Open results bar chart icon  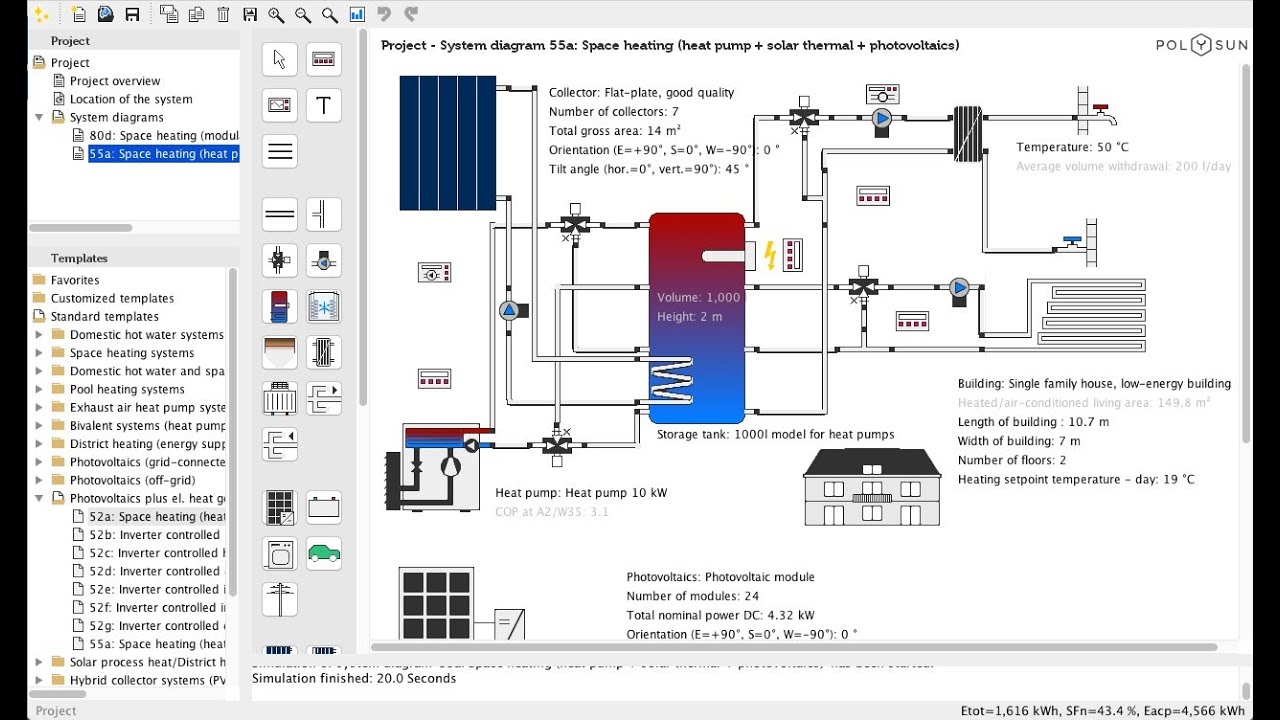pos(356,14)
